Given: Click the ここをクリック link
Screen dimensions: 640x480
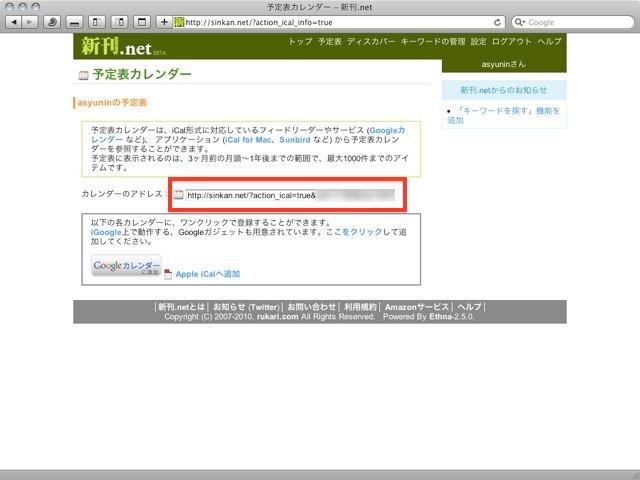Looking at the screenshot, I should (x=354, y=232).
